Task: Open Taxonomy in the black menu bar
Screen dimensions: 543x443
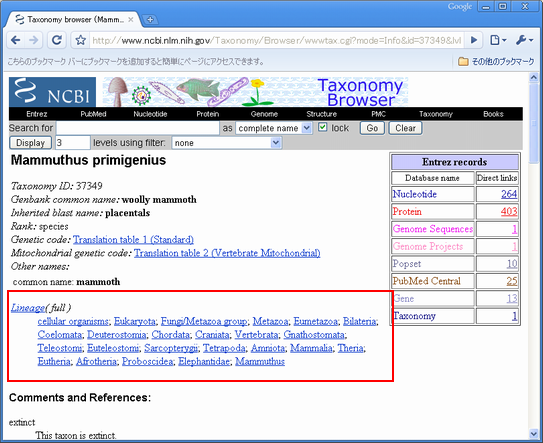Action: point(436,114)
